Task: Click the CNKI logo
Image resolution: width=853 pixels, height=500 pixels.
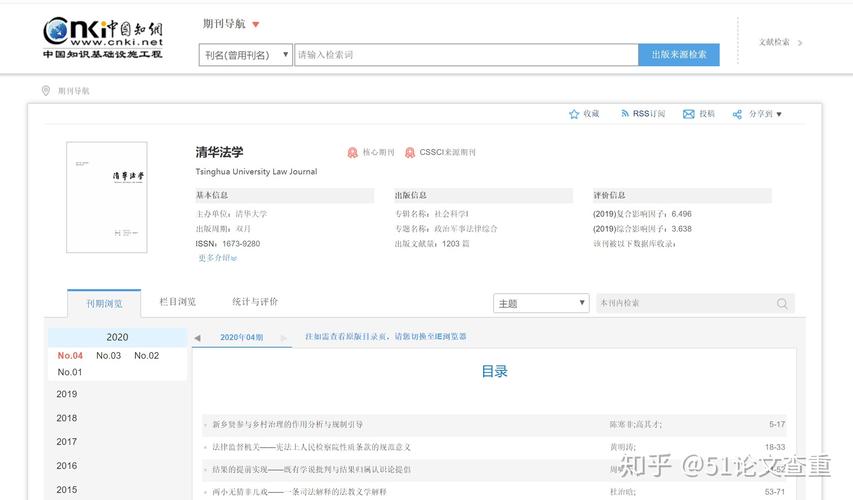Action: [x=103, y=38]
